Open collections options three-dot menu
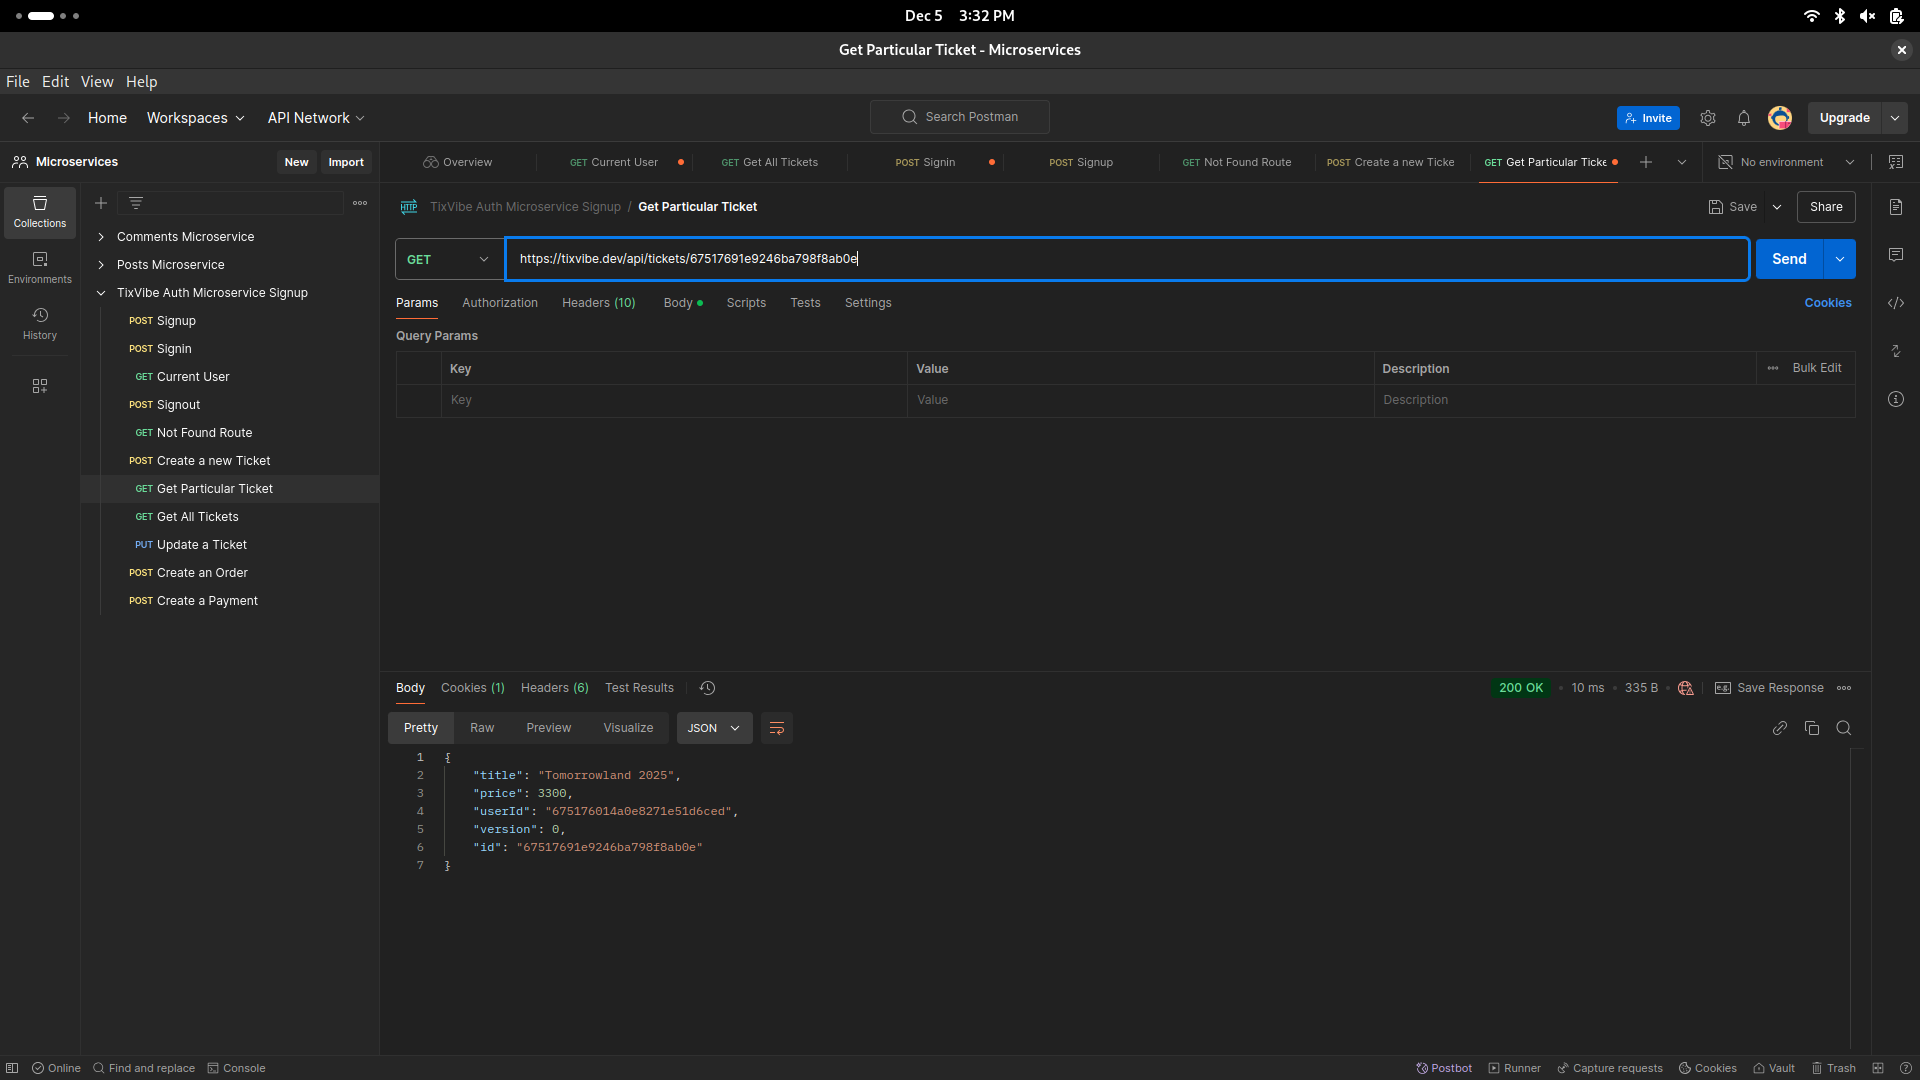The height and width of the screenshot is (1080, 1920). [360, 203]
